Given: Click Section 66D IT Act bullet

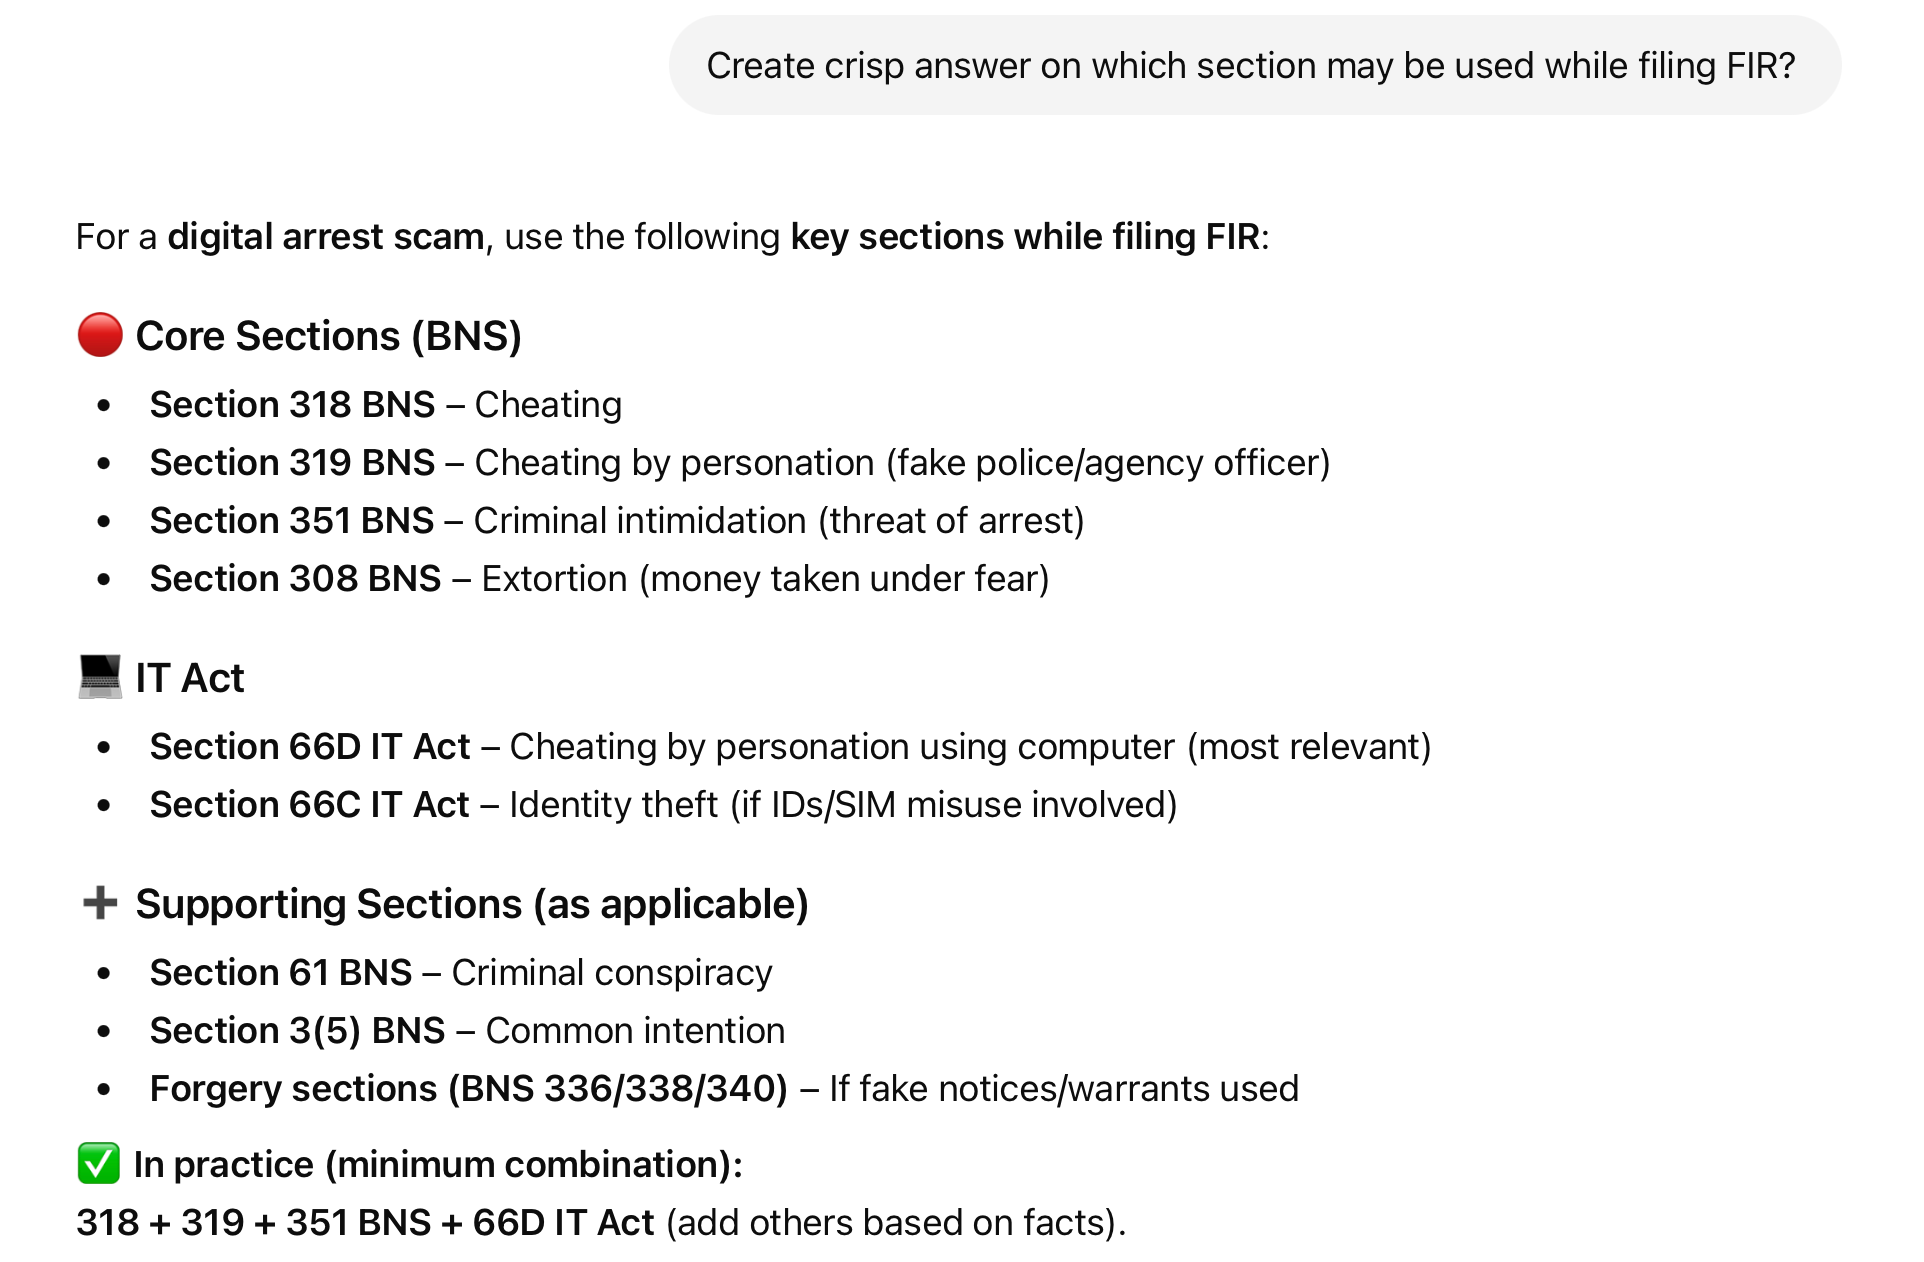Looking at the screenshot, I should 791,747.
